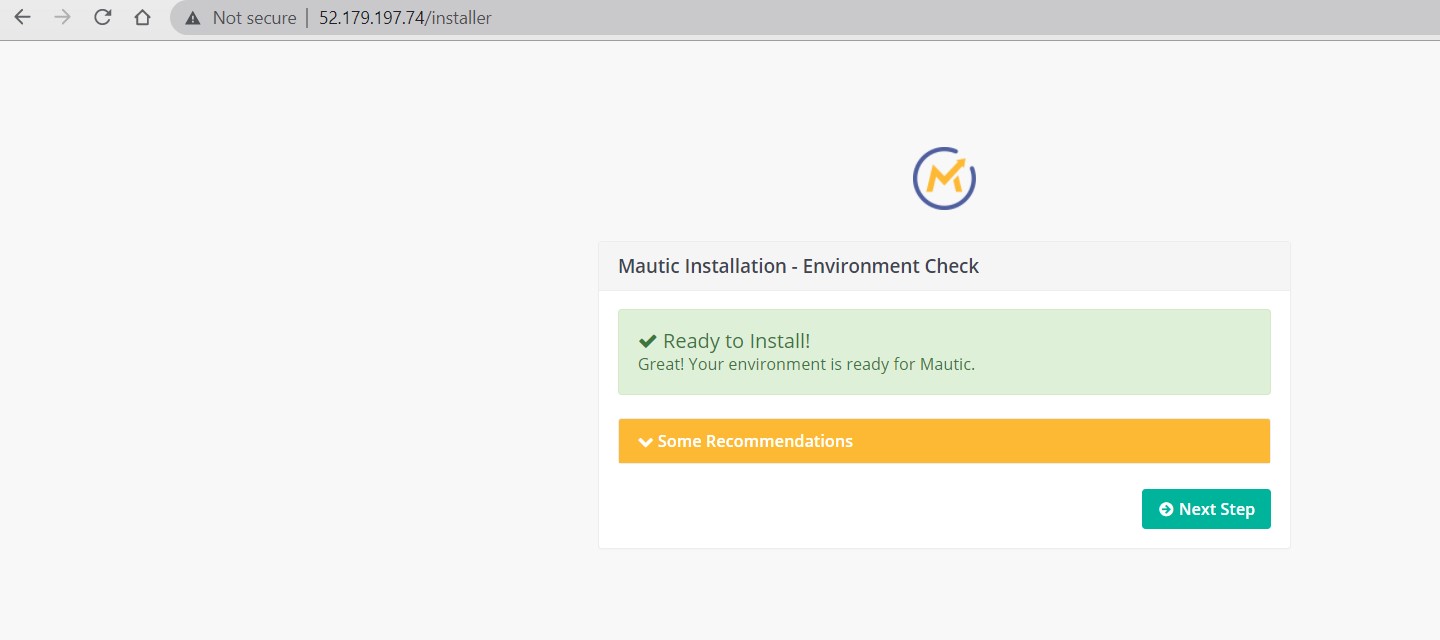Click the browser forward arrow
This screenshot has height=640, width=1440.
click(x=62, y=18)
